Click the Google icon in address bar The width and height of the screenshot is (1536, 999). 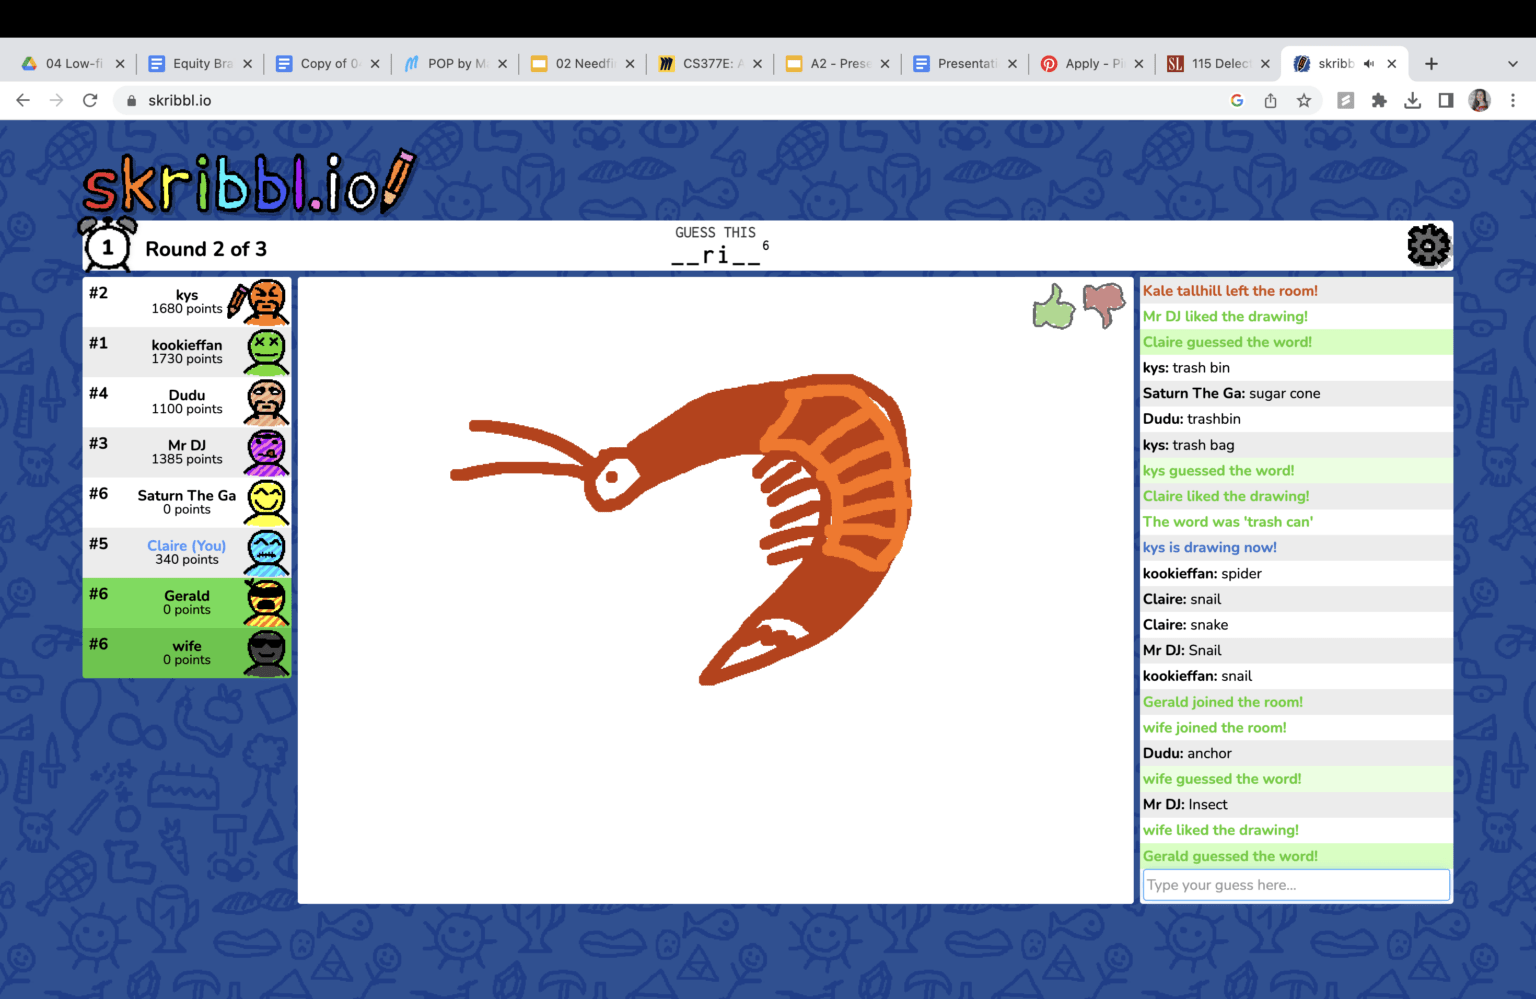coord(1237,100)
